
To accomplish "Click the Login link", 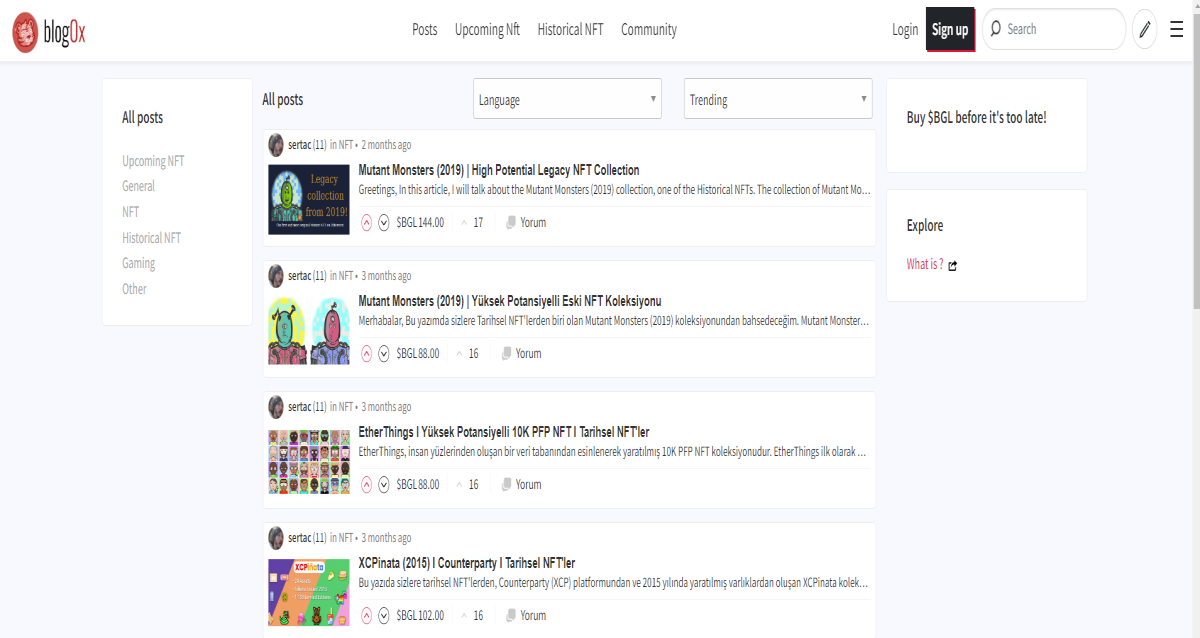I will 905,30.
